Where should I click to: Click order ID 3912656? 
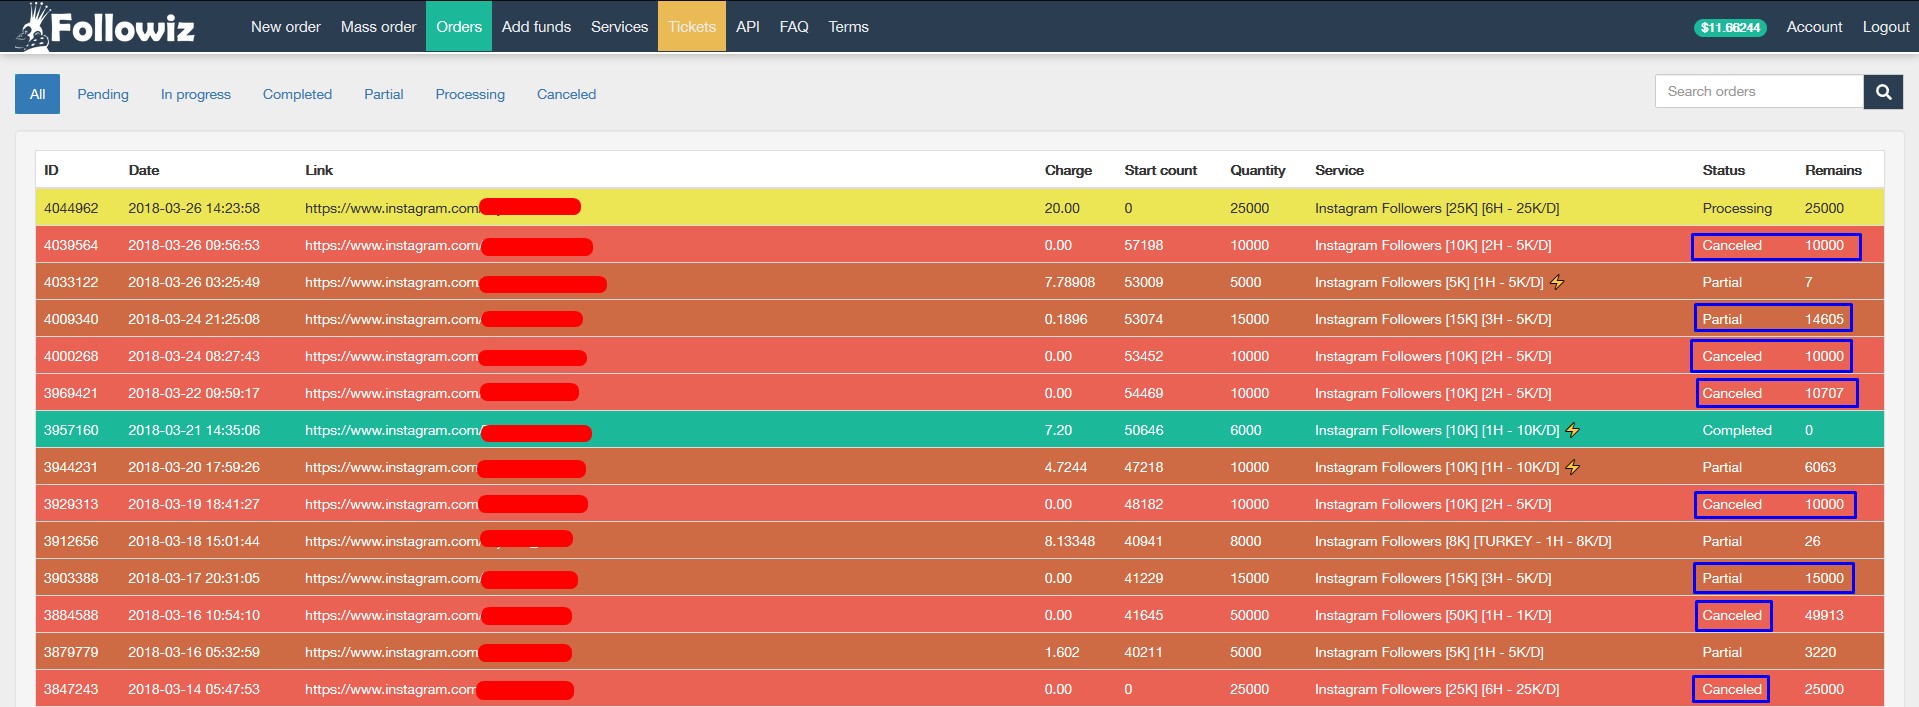tap(71, 541)
